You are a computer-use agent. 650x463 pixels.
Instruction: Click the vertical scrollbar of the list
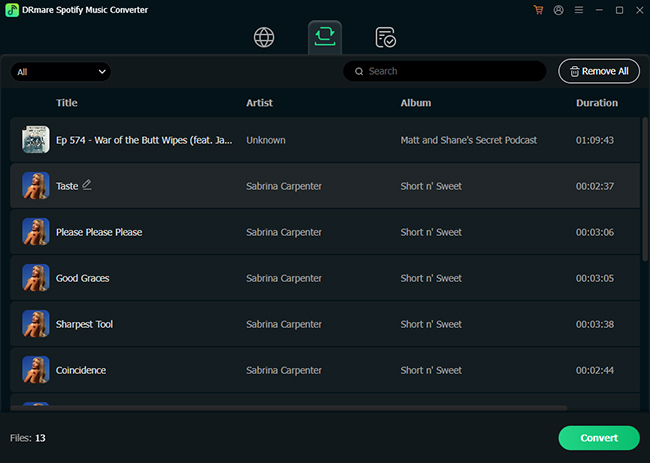[x=645, y=189]
